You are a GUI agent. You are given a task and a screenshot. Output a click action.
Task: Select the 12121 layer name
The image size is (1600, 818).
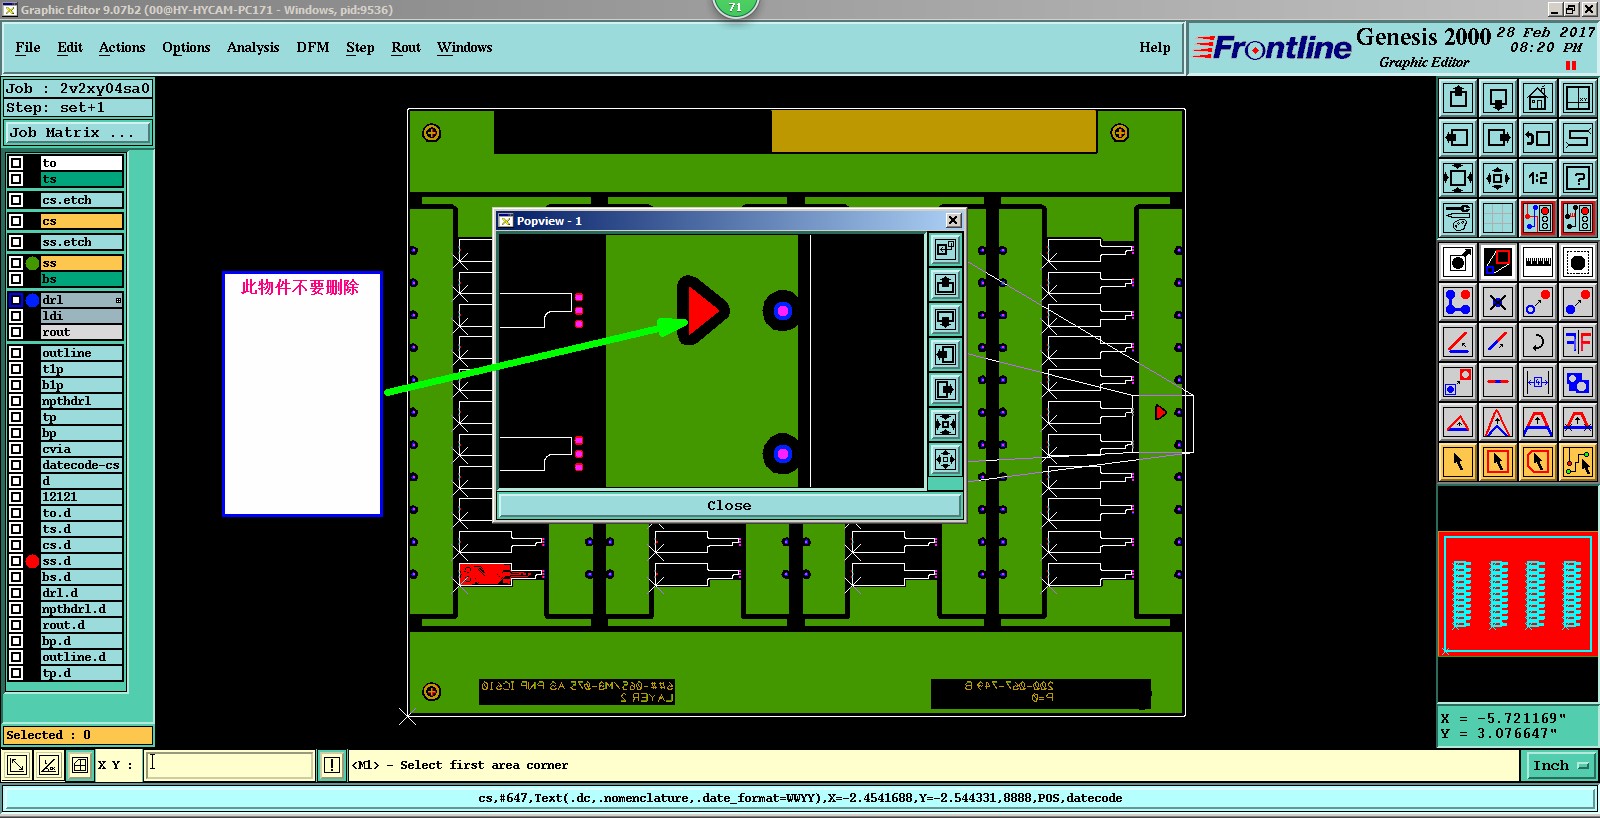(82, 497)
